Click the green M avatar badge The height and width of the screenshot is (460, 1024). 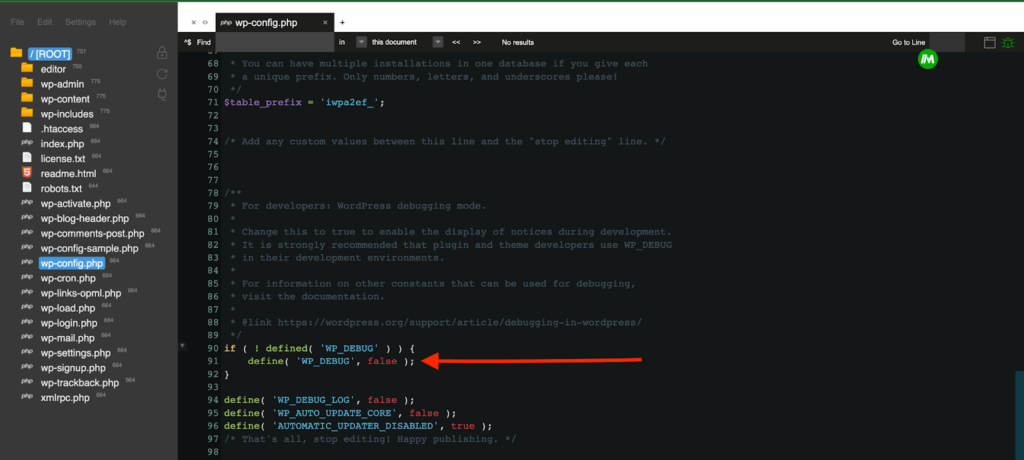[927, 59]
